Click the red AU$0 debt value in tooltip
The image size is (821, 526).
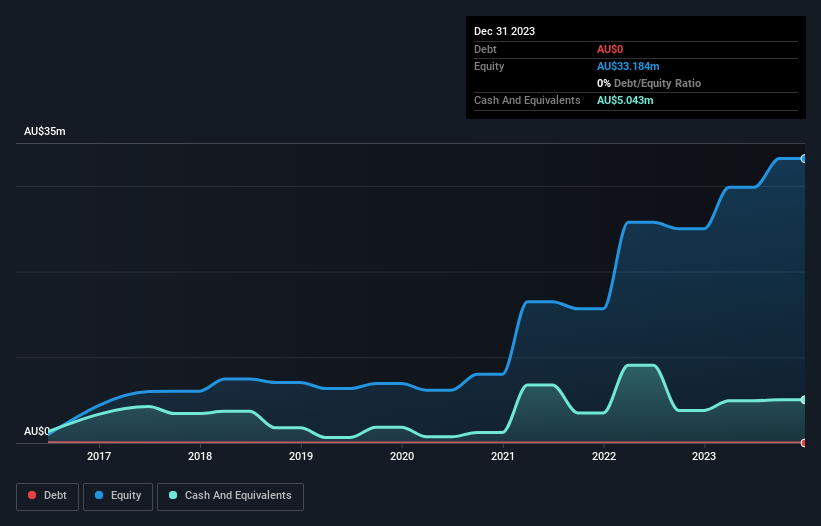point(610,49)
